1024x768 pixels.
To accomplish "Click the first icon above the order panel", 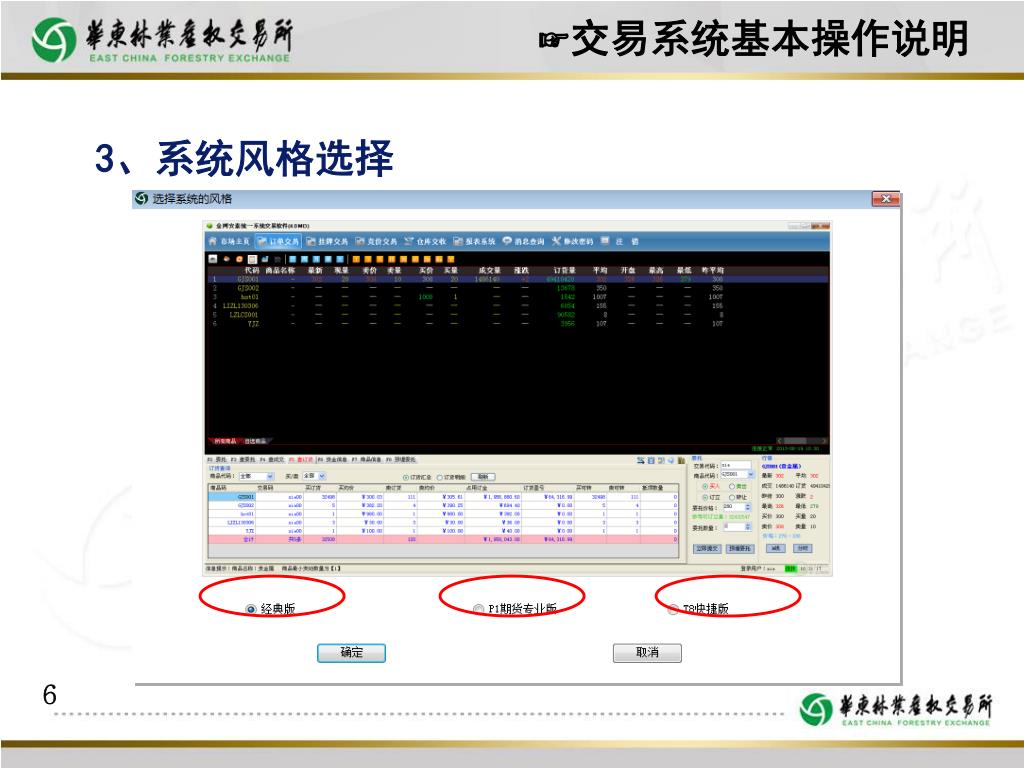I will point(641,461).
